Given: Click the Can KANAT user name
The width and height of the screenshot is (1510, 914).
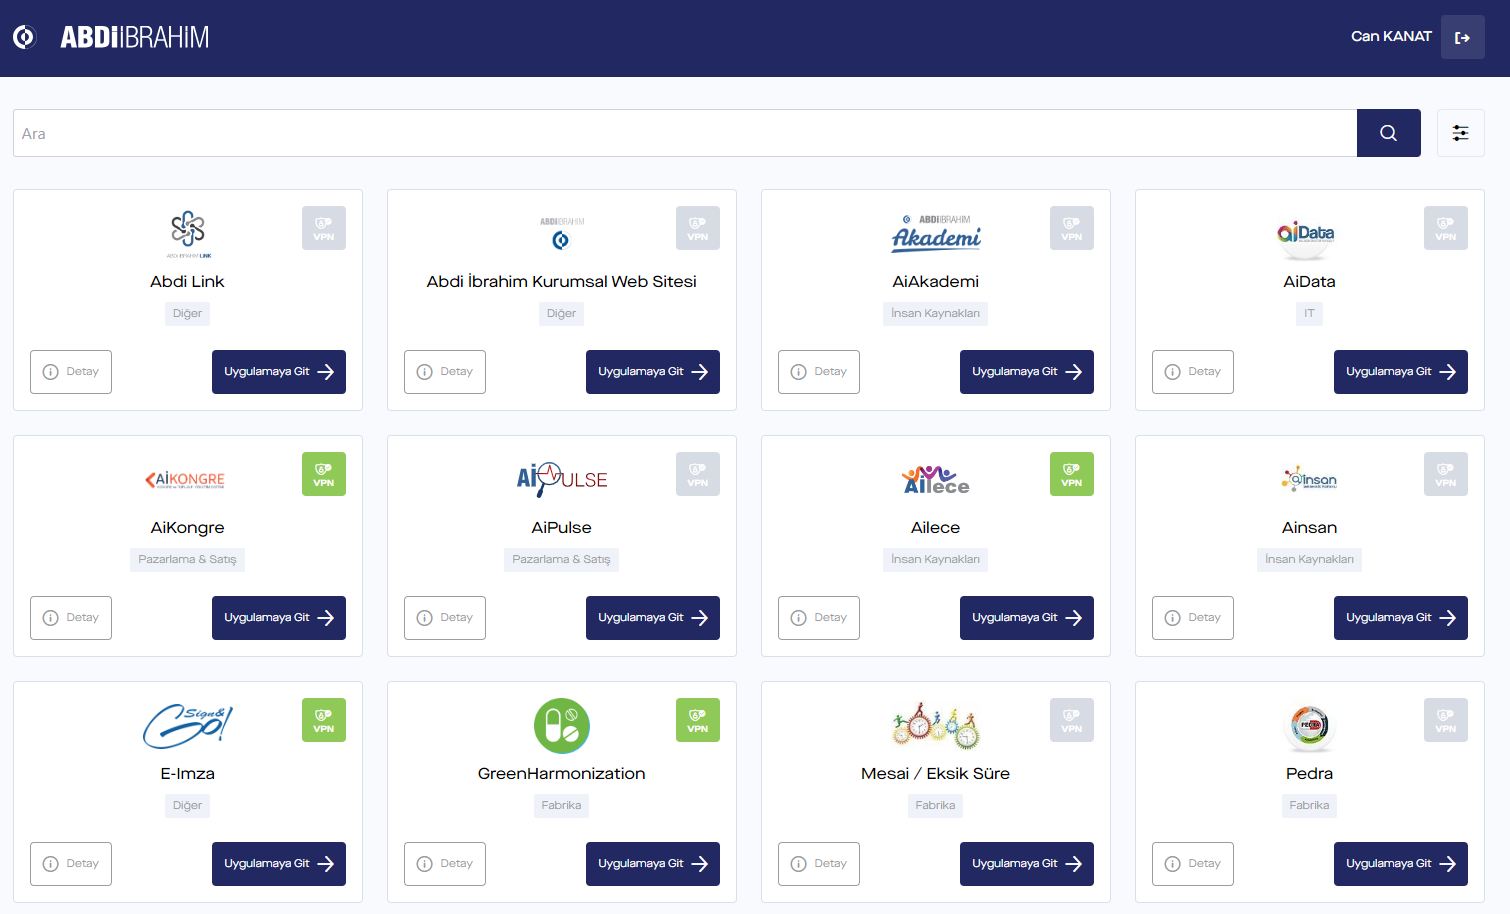Looking at the screenshot, I should point(1390,37).
